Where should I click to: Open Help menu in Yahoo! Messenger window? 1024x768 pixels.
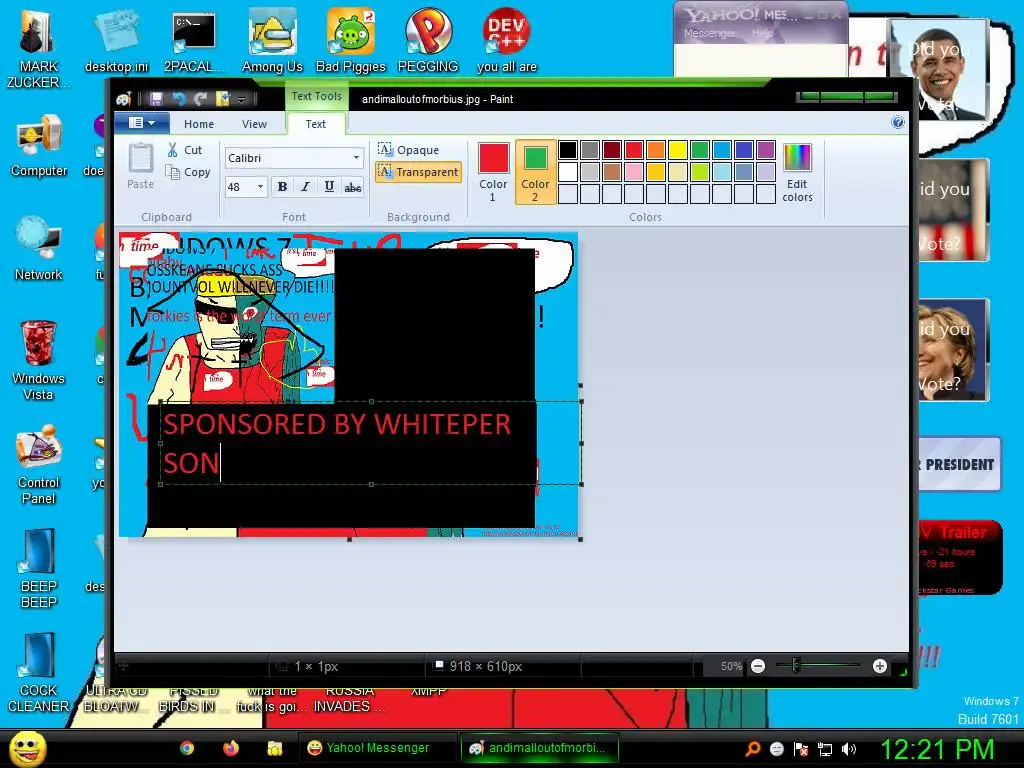(x=762, y=33)
